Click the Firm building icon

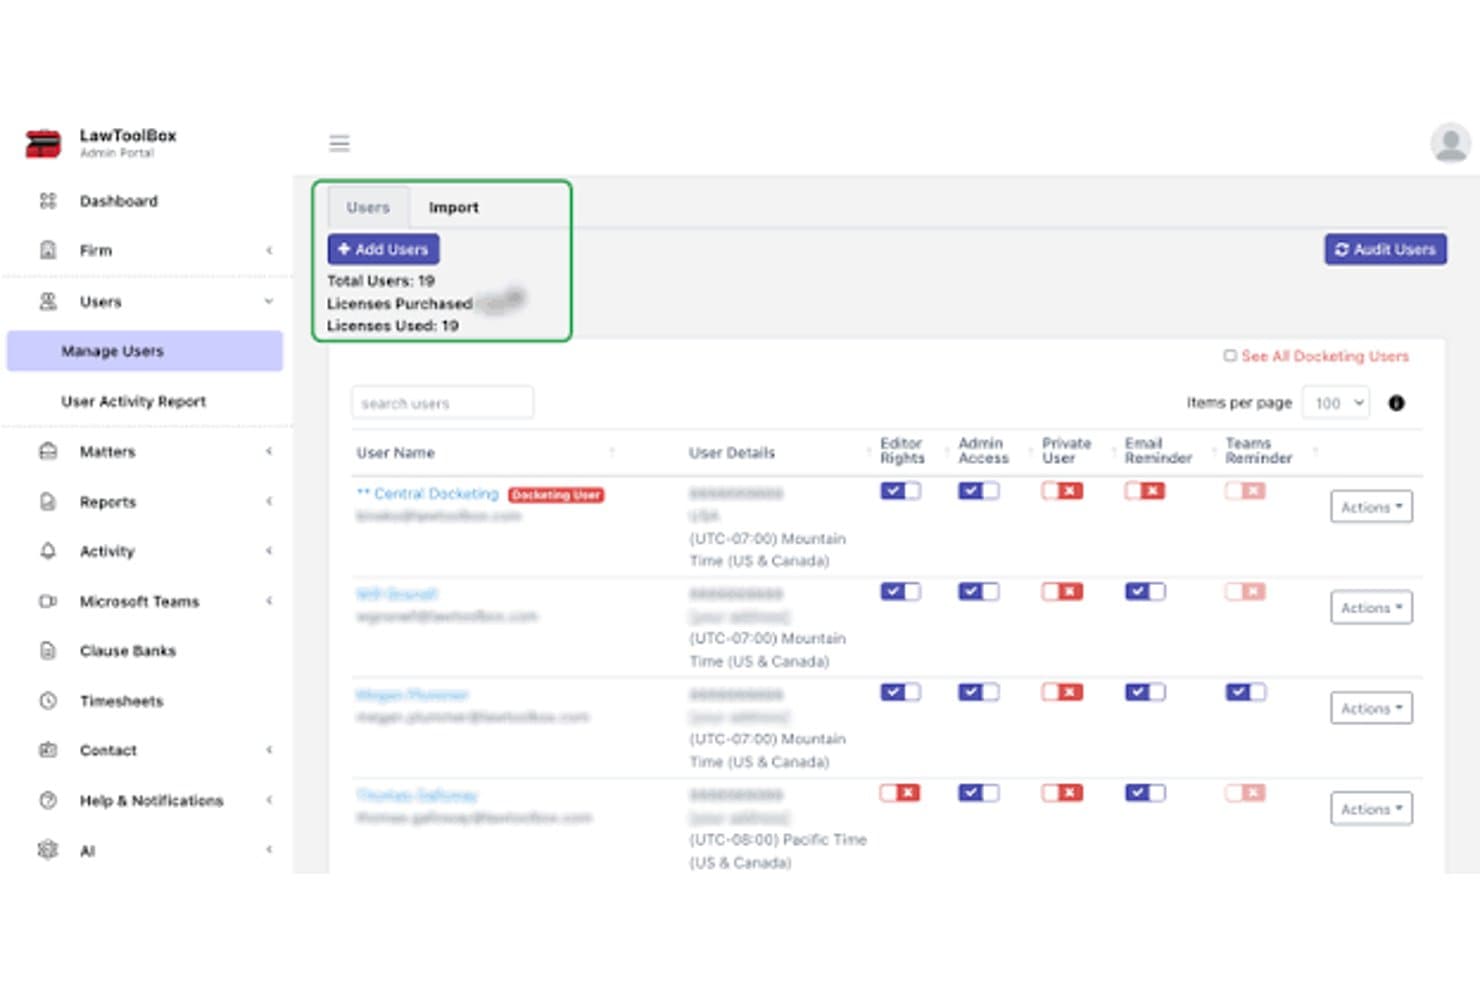pyautogui.click(x=48, y=250)
